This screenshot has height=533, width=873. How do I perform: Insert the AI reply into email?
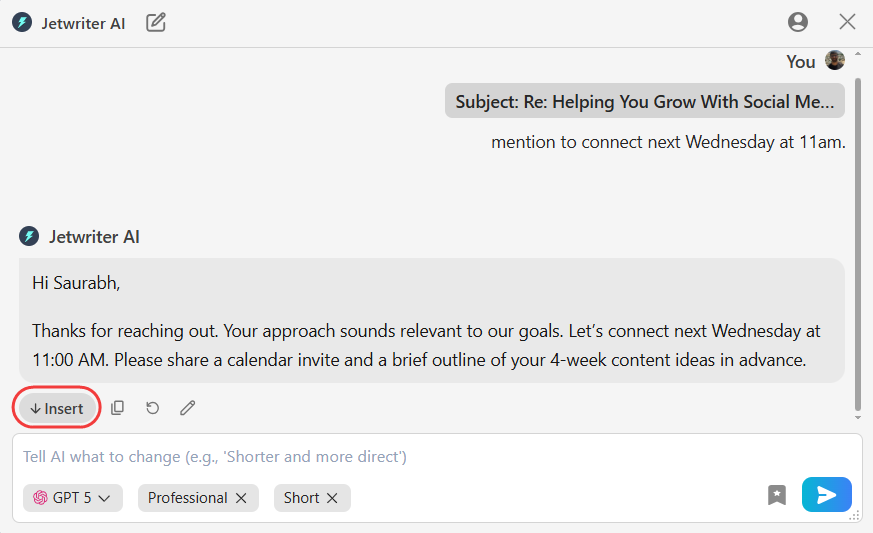tap(57, 408)
